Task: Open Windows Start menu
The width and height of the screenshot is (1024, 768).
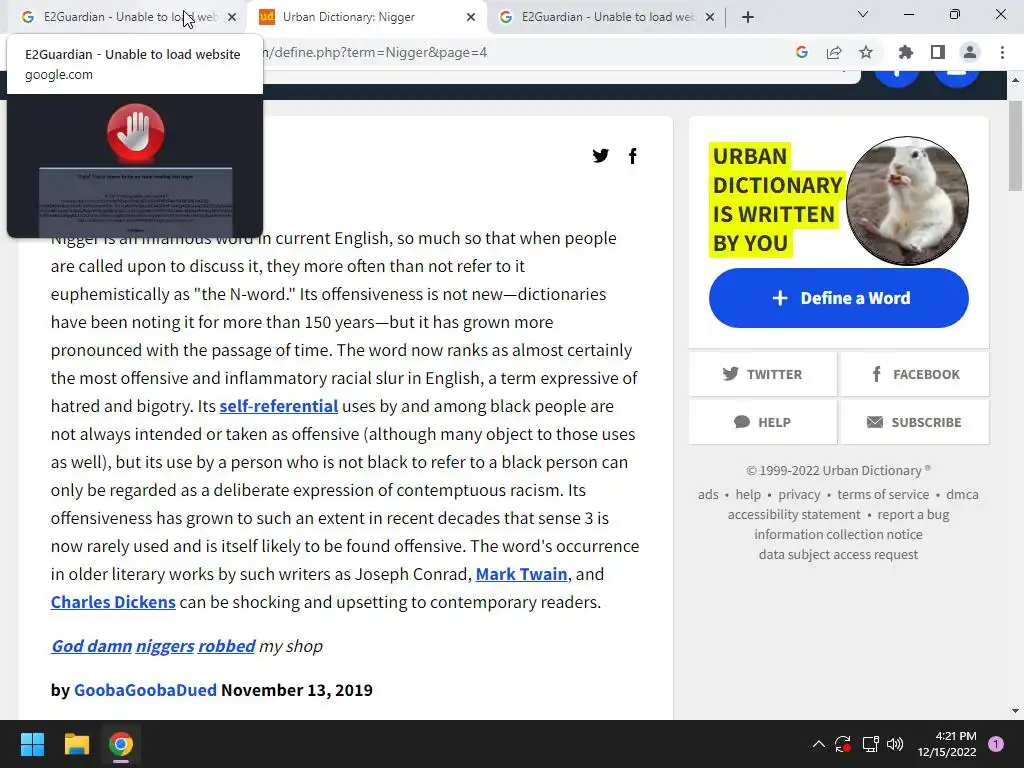Action: [x=32, y=744]
